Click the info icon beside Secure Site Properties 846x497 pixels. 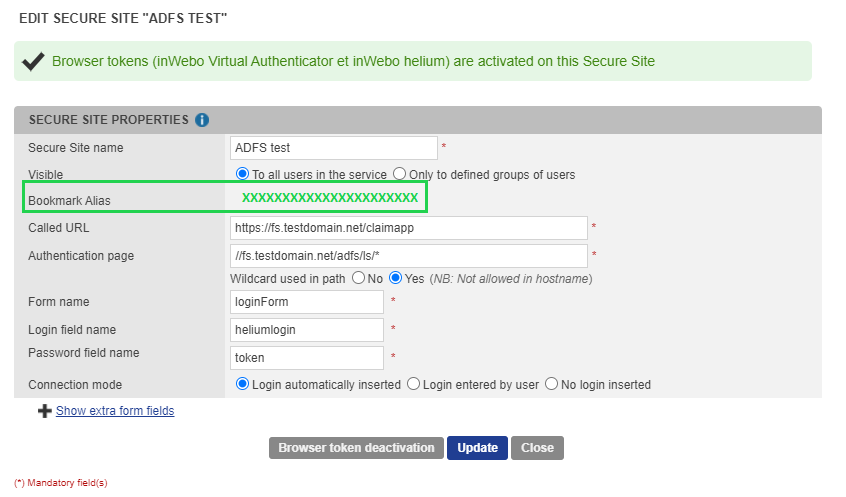tap(202, 120)
